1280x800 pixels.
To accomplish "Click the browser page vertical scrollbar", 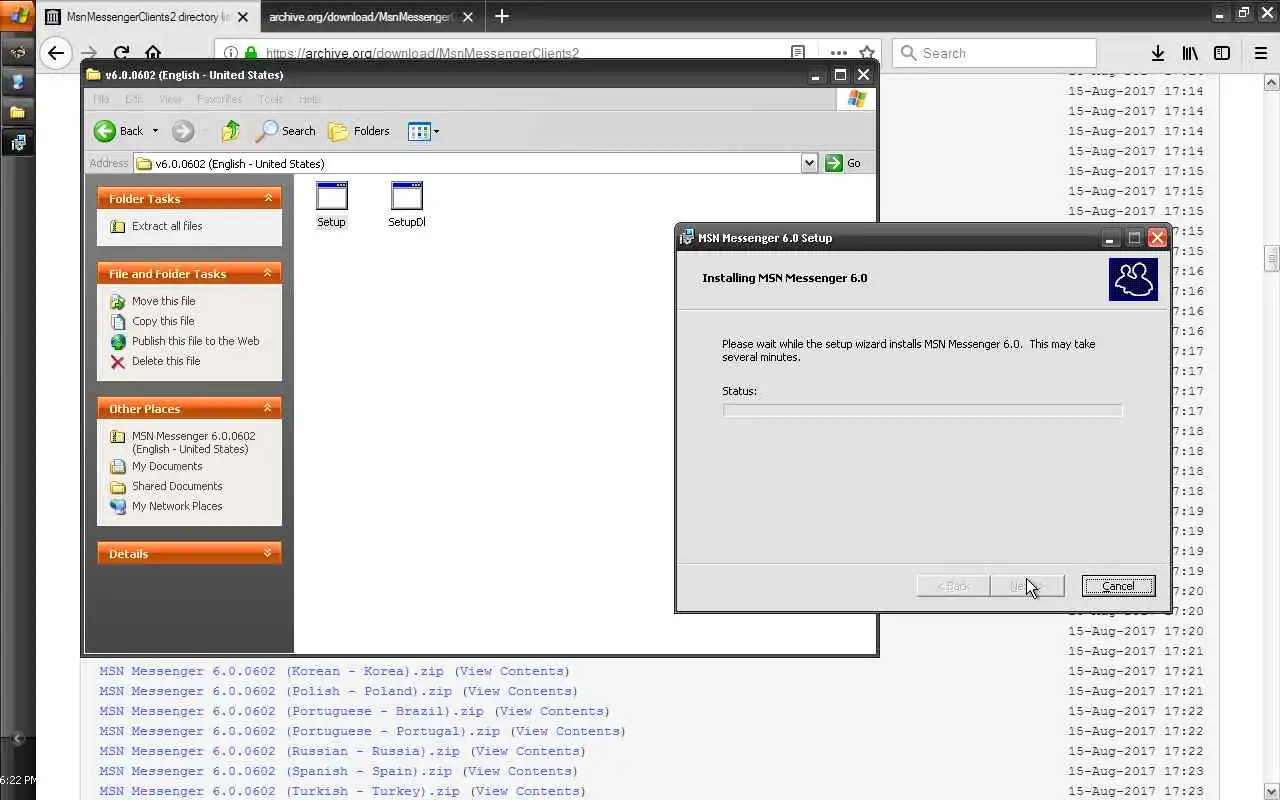I will click(x=1272, y=435).
